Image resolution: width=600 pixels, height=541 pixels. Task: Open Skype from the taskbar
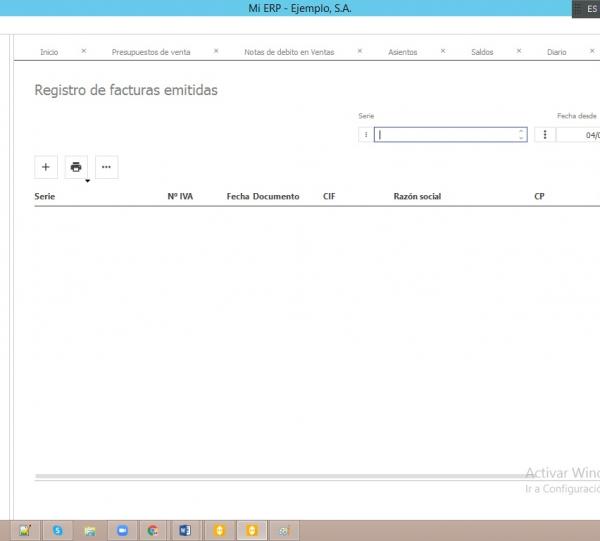(x=58, y=530)
